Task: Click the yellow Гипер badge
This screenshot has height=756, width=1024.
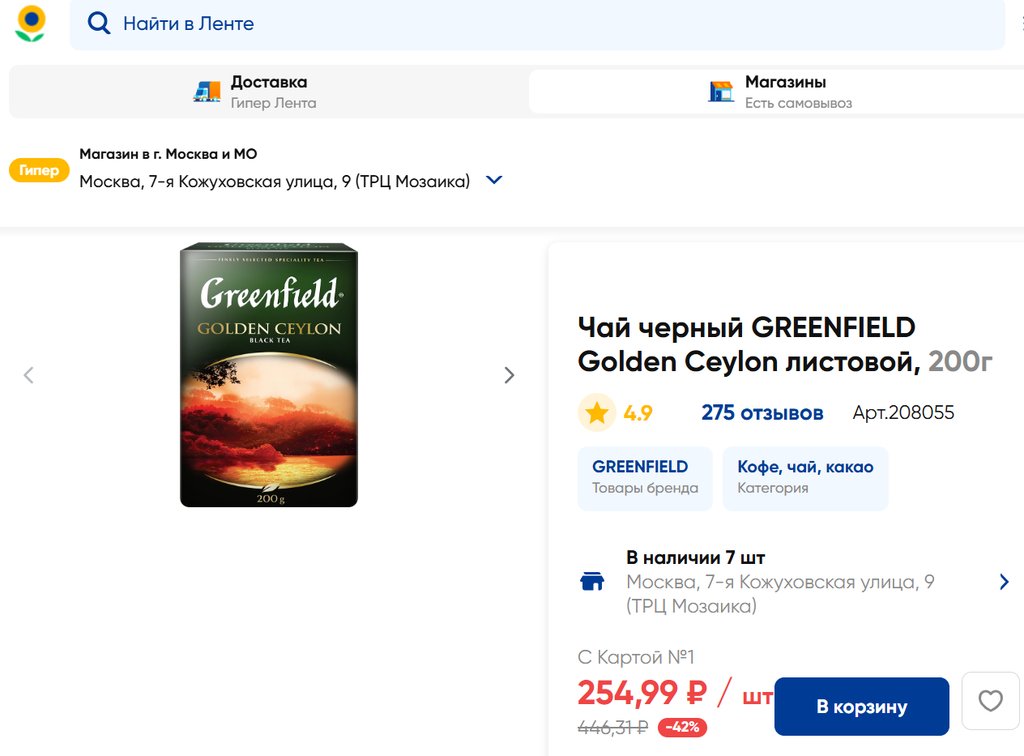Action: [39, 170]
